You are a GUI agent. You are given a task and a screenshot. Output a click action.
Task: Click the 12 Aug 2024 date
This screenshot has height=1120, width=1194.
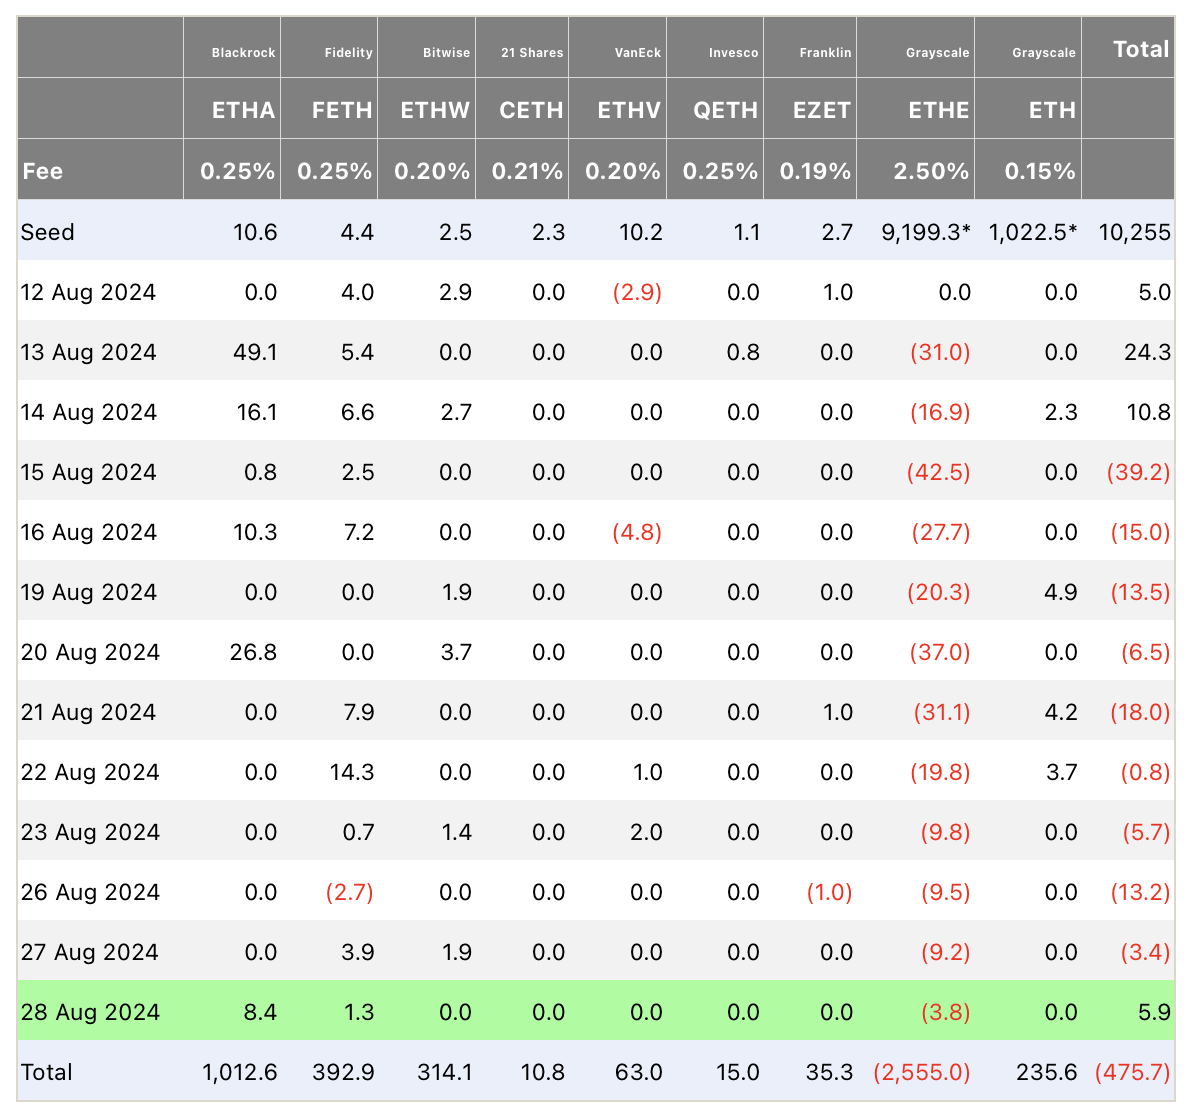pyautogui.click(x=88, y=292)
